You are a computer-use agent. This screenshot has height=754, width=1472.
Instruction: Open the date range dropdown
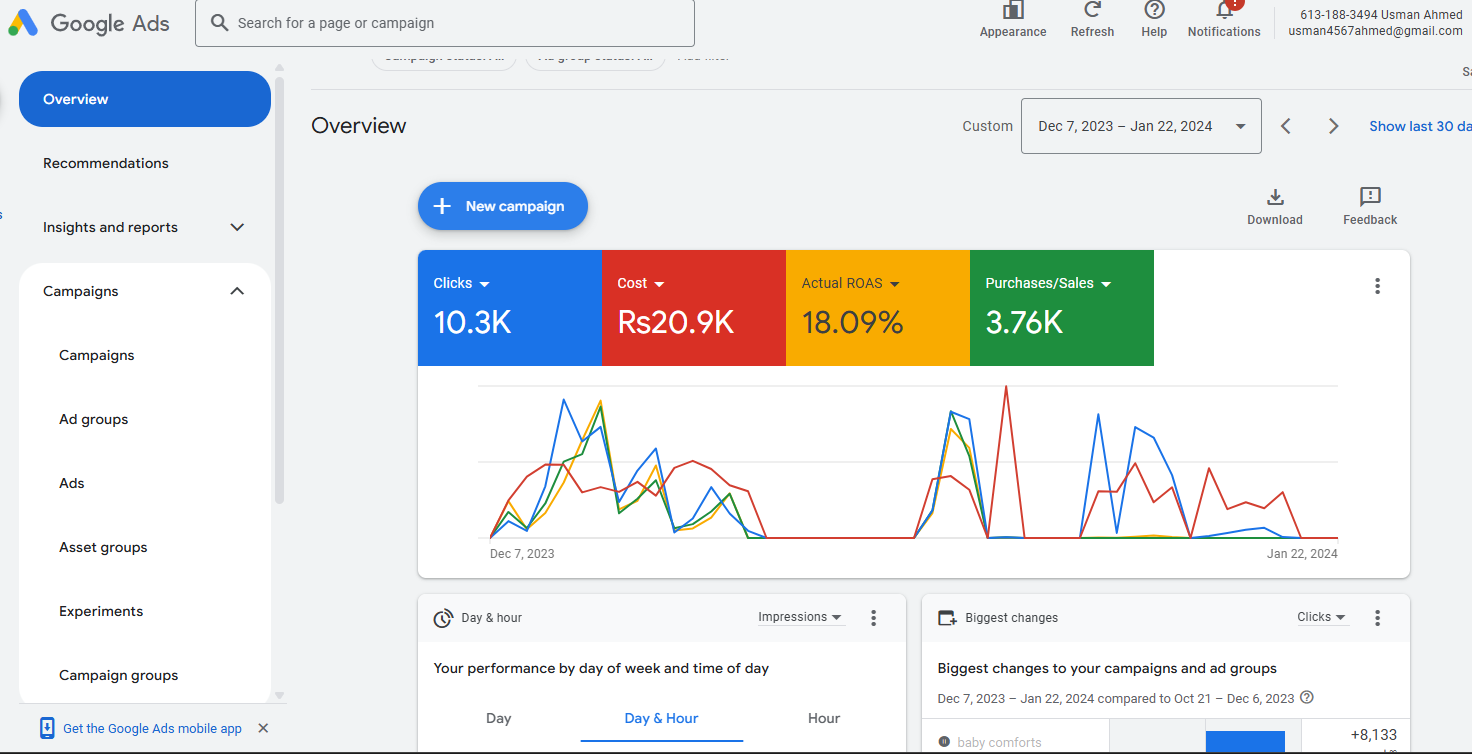[1141, 126]
